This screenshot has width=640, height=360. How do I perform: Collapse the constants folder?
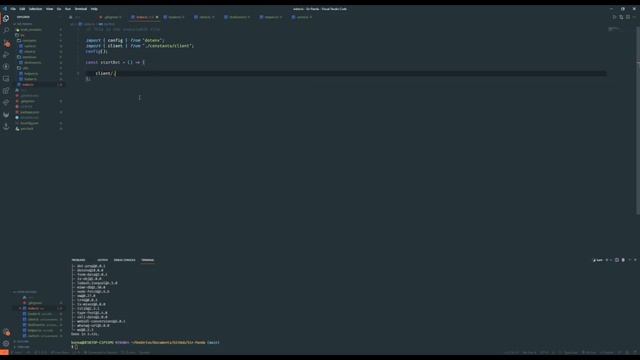pos(29,41)
